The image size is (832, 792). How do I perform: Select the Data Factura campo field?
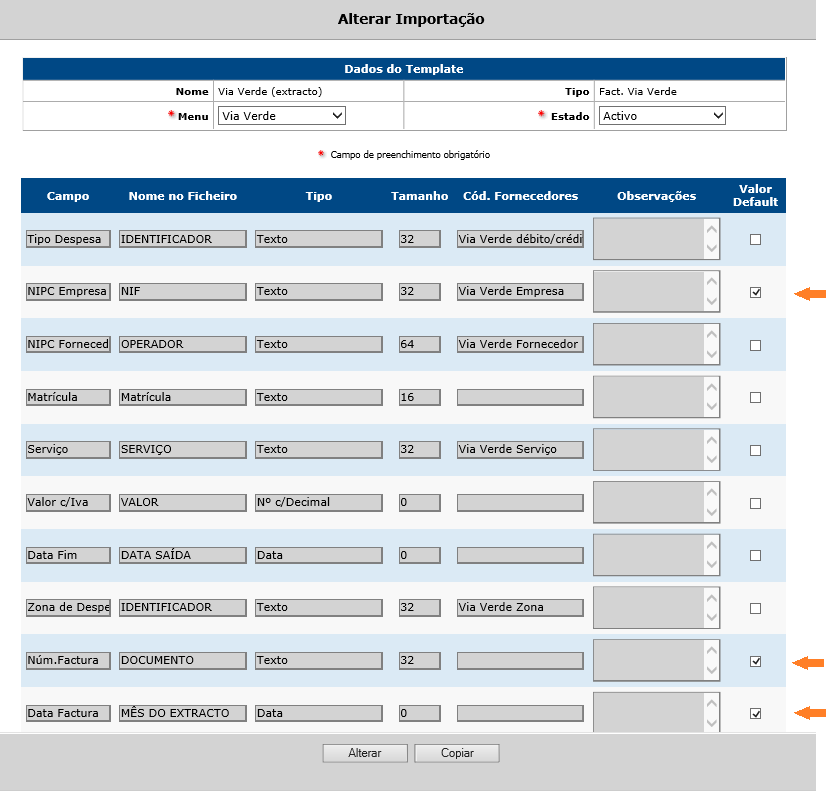(68, 713)
